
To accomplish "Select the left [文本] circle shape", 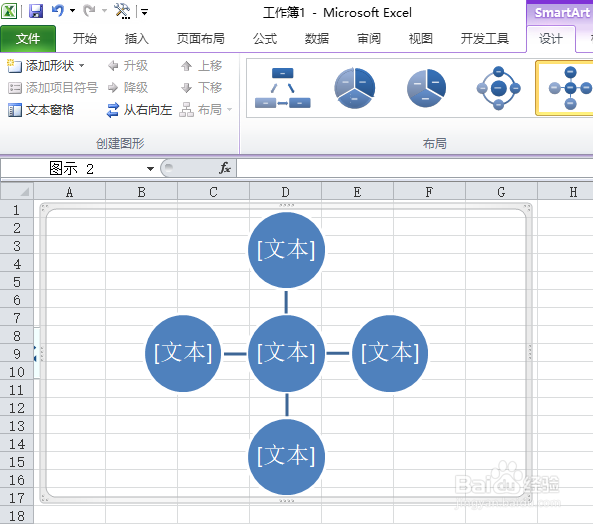I will pyautogui.click(x=183, y=353).
